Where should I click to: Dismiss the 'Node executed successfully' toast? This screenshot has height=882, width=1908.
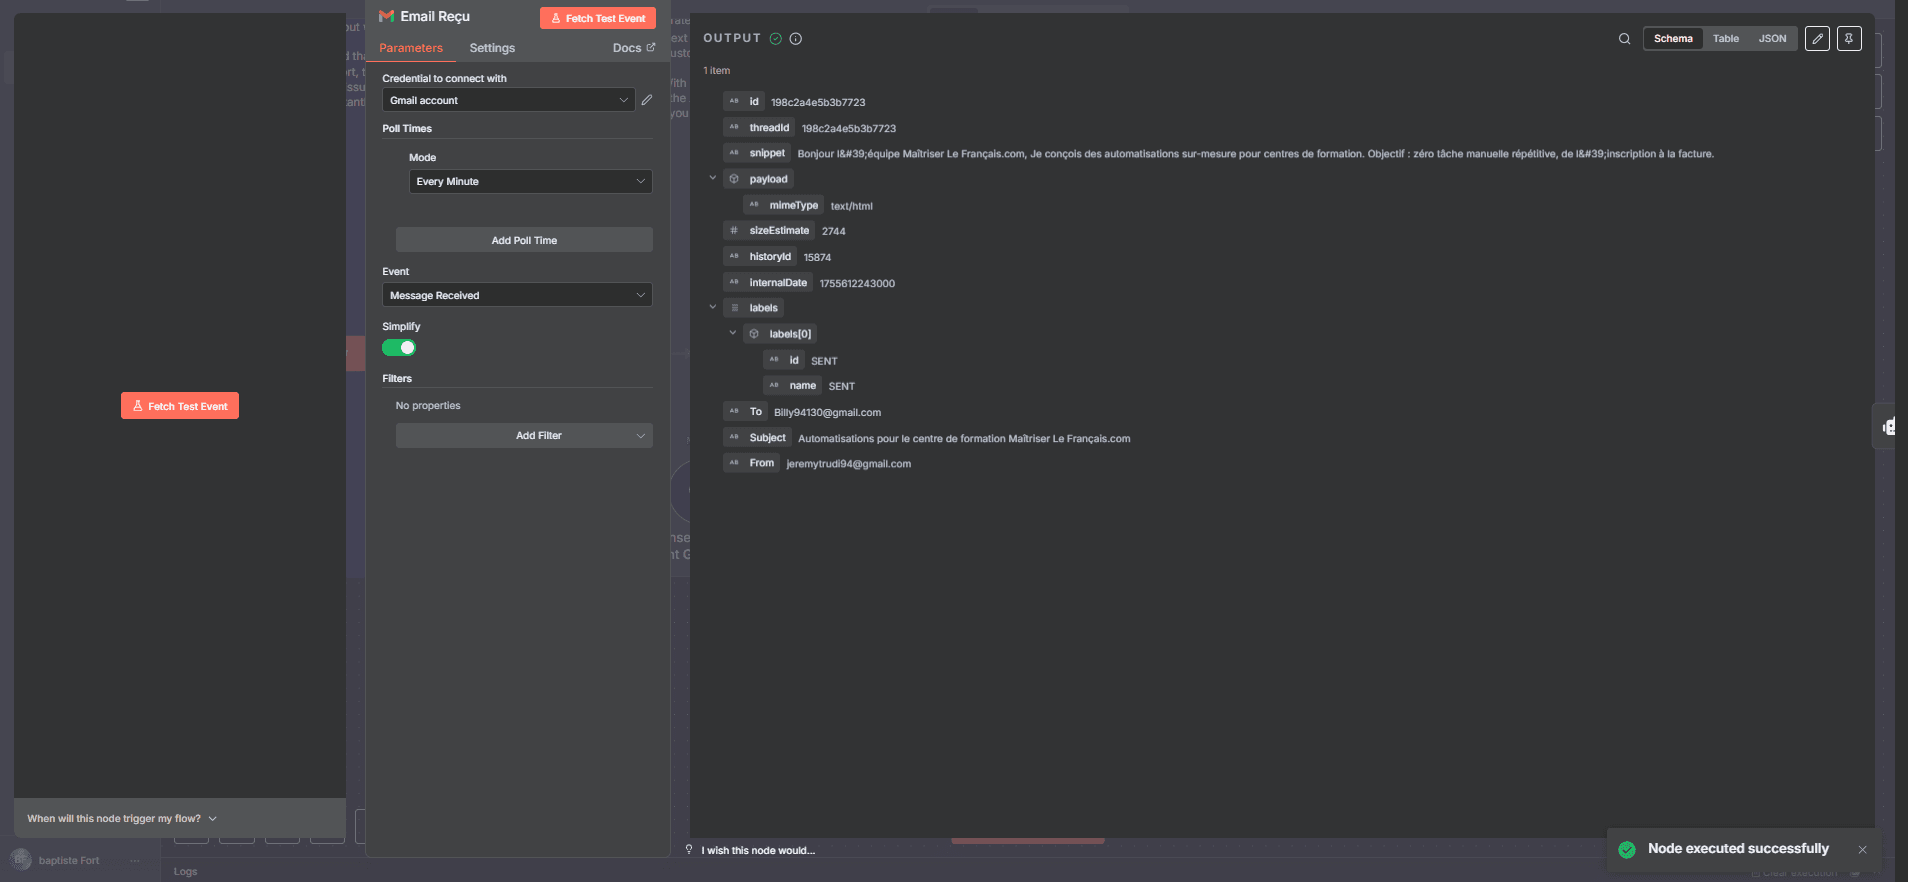click(1862, 850)
